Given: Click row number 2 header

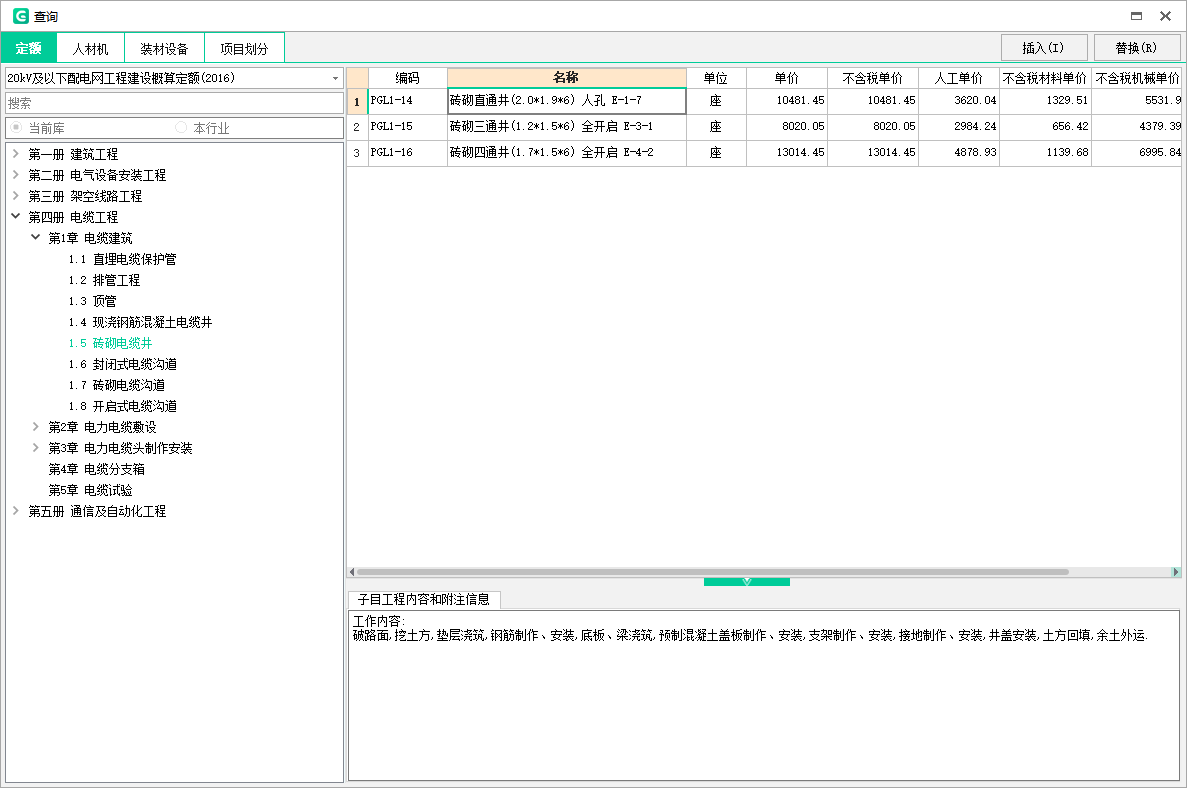Looking at the screenshot, I should [x=357, y=126].
